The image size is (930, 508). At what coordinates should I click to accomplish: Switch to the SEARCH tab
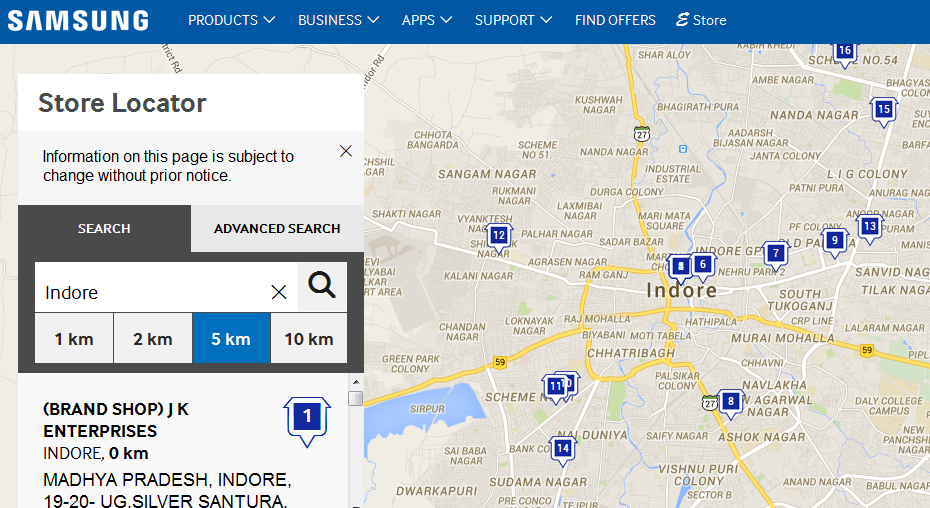(104, 228)
